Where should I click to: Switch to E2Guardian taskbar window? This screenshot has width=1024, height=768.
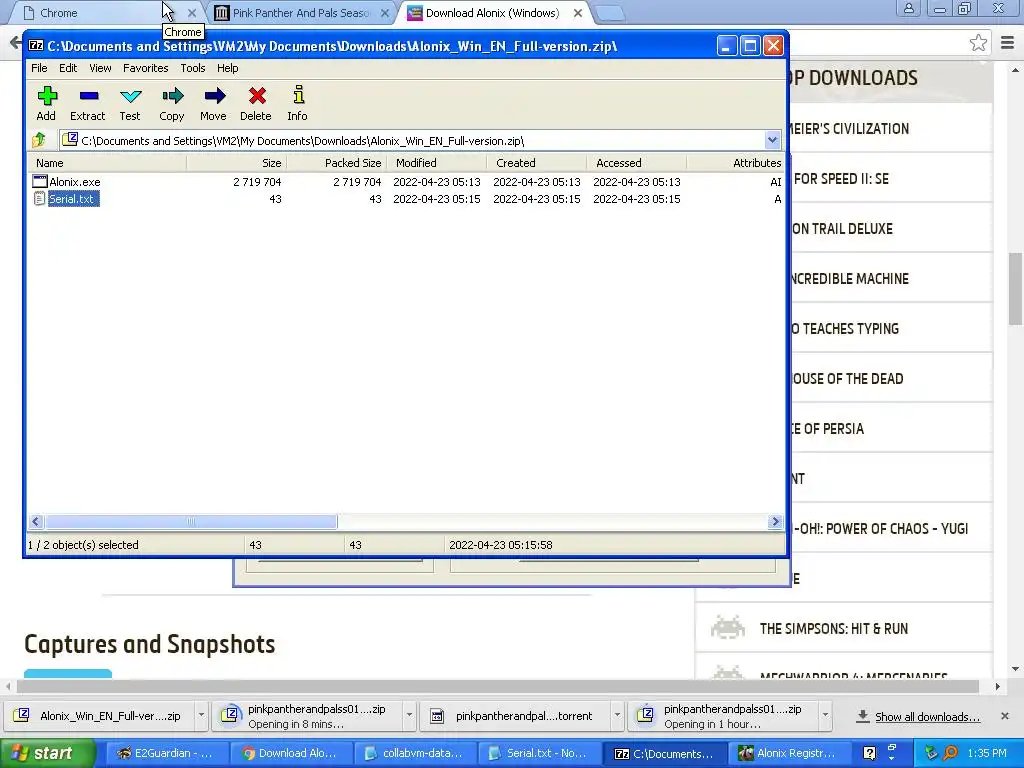[167, 753]
